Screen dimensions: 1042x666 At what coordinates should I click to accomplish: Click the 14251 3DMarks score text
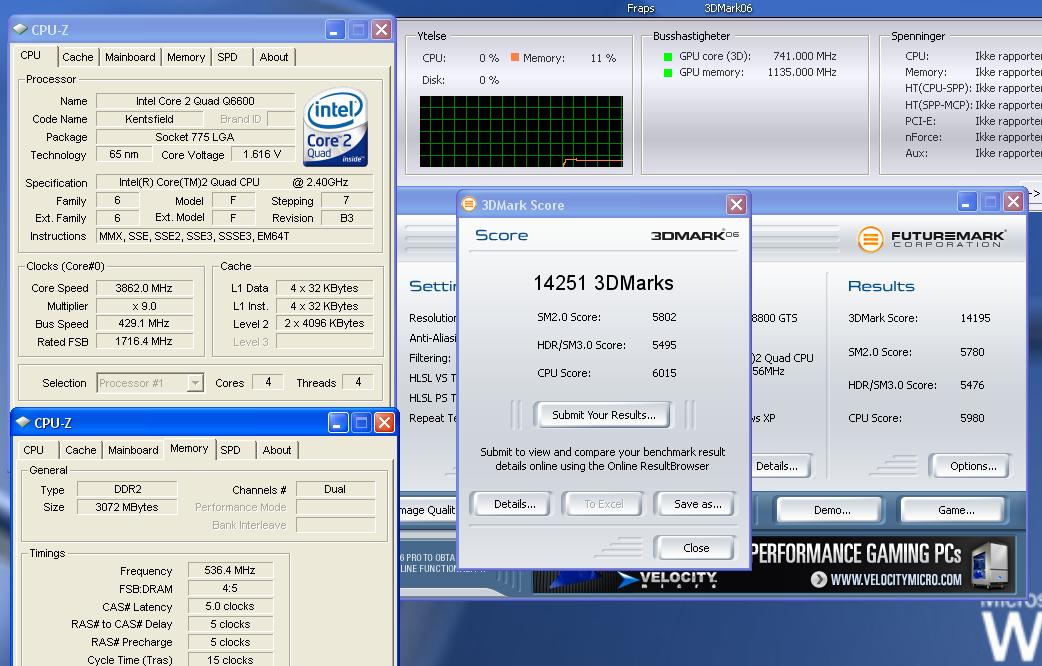click(x=603, y=283)
